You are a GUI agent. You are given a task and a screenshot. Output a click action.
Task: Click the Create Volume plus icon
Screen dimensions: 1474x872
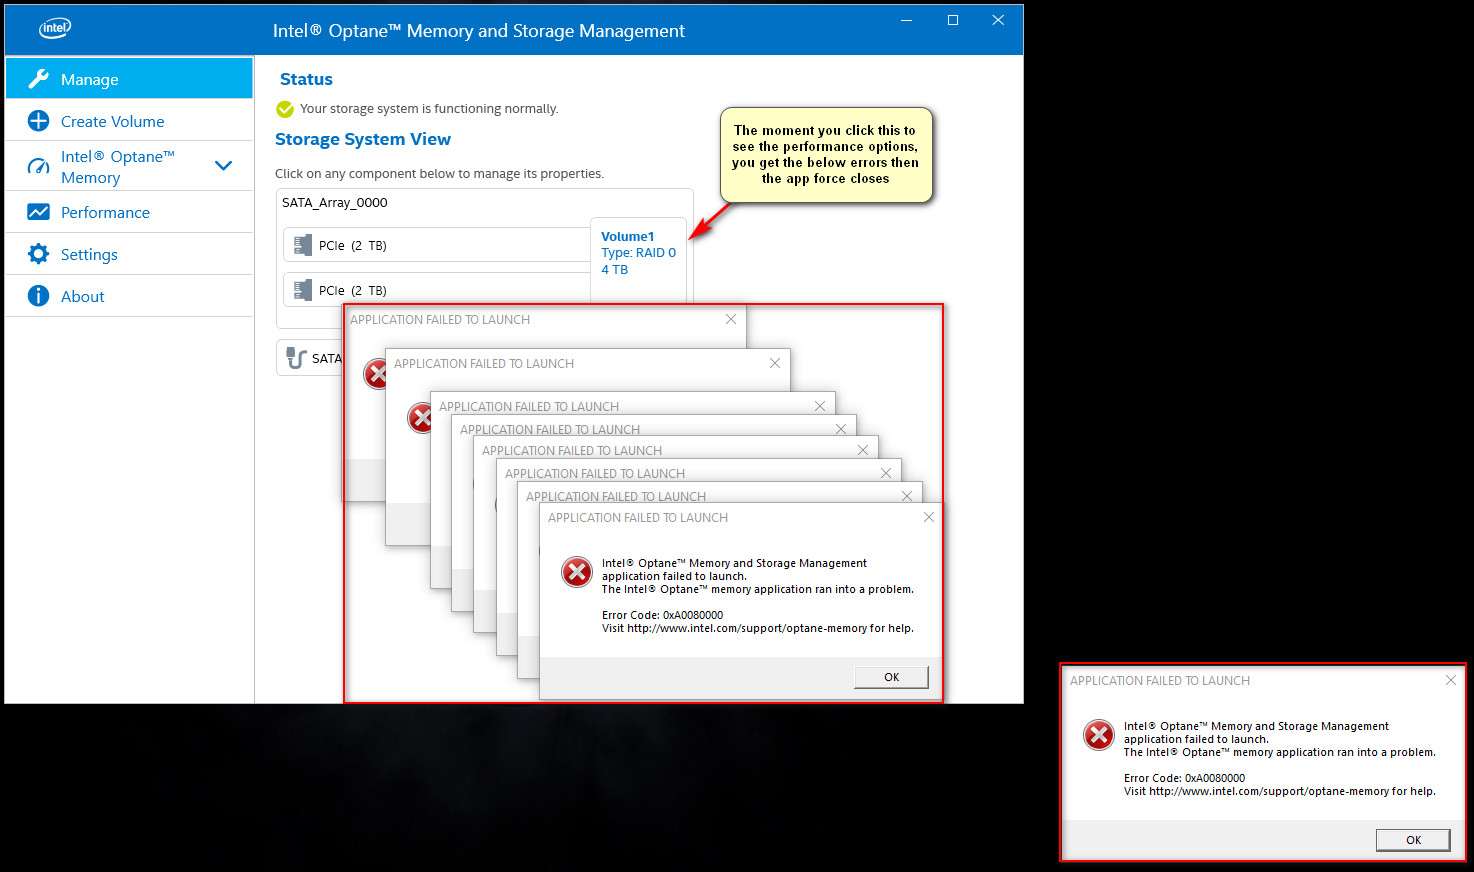coord(38,121)
